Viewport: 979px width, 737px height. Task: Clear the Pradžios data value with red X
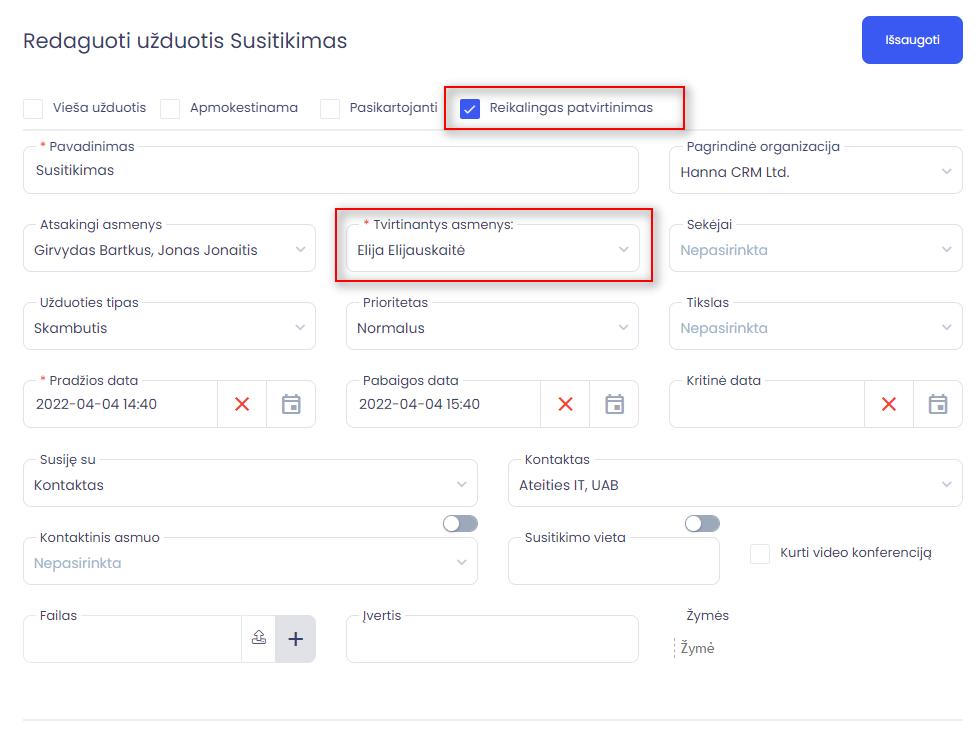(242, 404)
